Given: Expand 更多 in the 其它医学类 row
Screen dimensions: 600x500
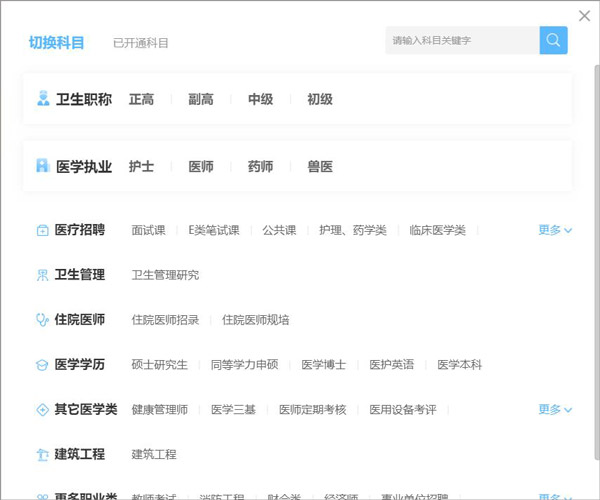Looking at the screenshot, I should (x=555, y=409).
